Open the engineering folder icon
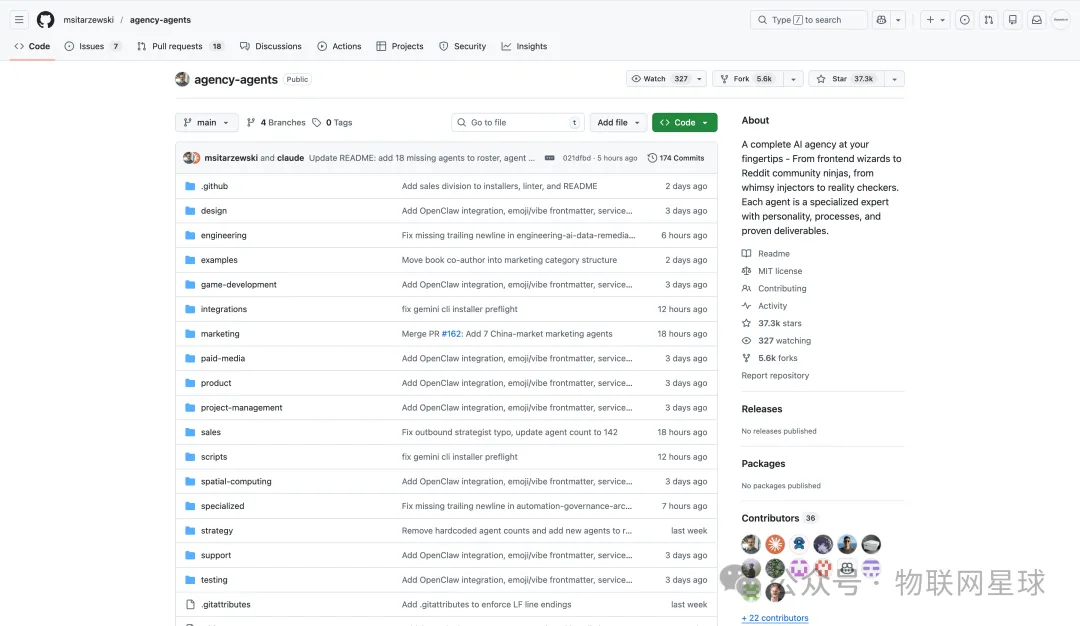The image size is (1080, 626). click(190, 236)
